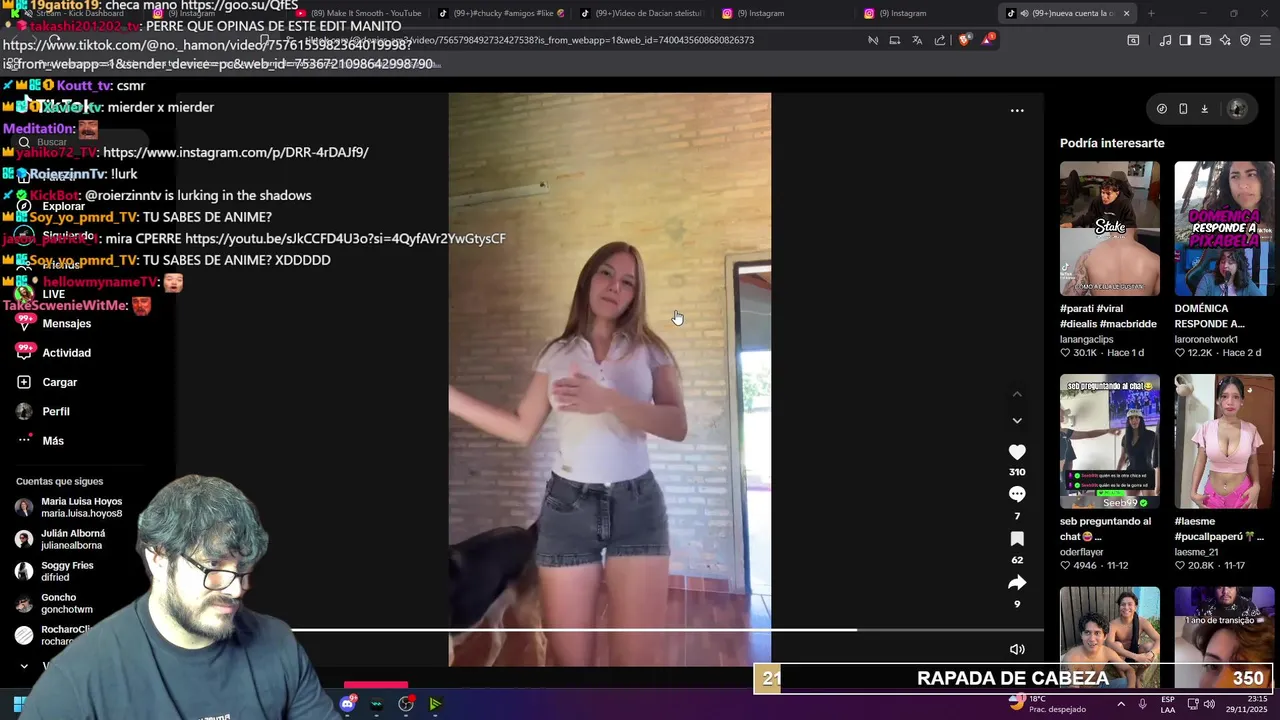Open Perfil in TikTok sidebar
Viewport: 1280px width, 720px height.
click(x=56, y=411)
